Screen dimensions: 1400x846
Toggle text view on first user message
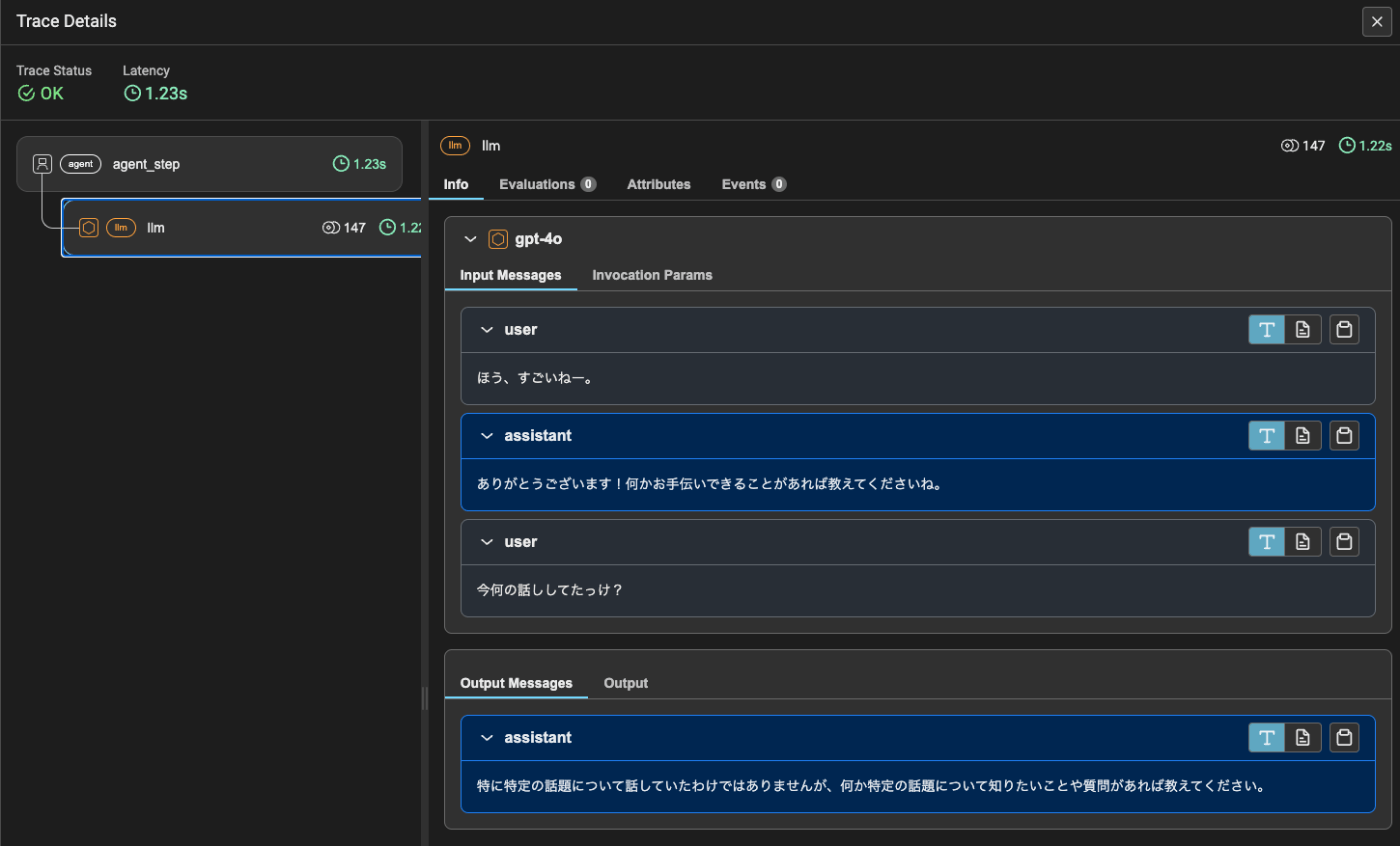coord(1267,330)
